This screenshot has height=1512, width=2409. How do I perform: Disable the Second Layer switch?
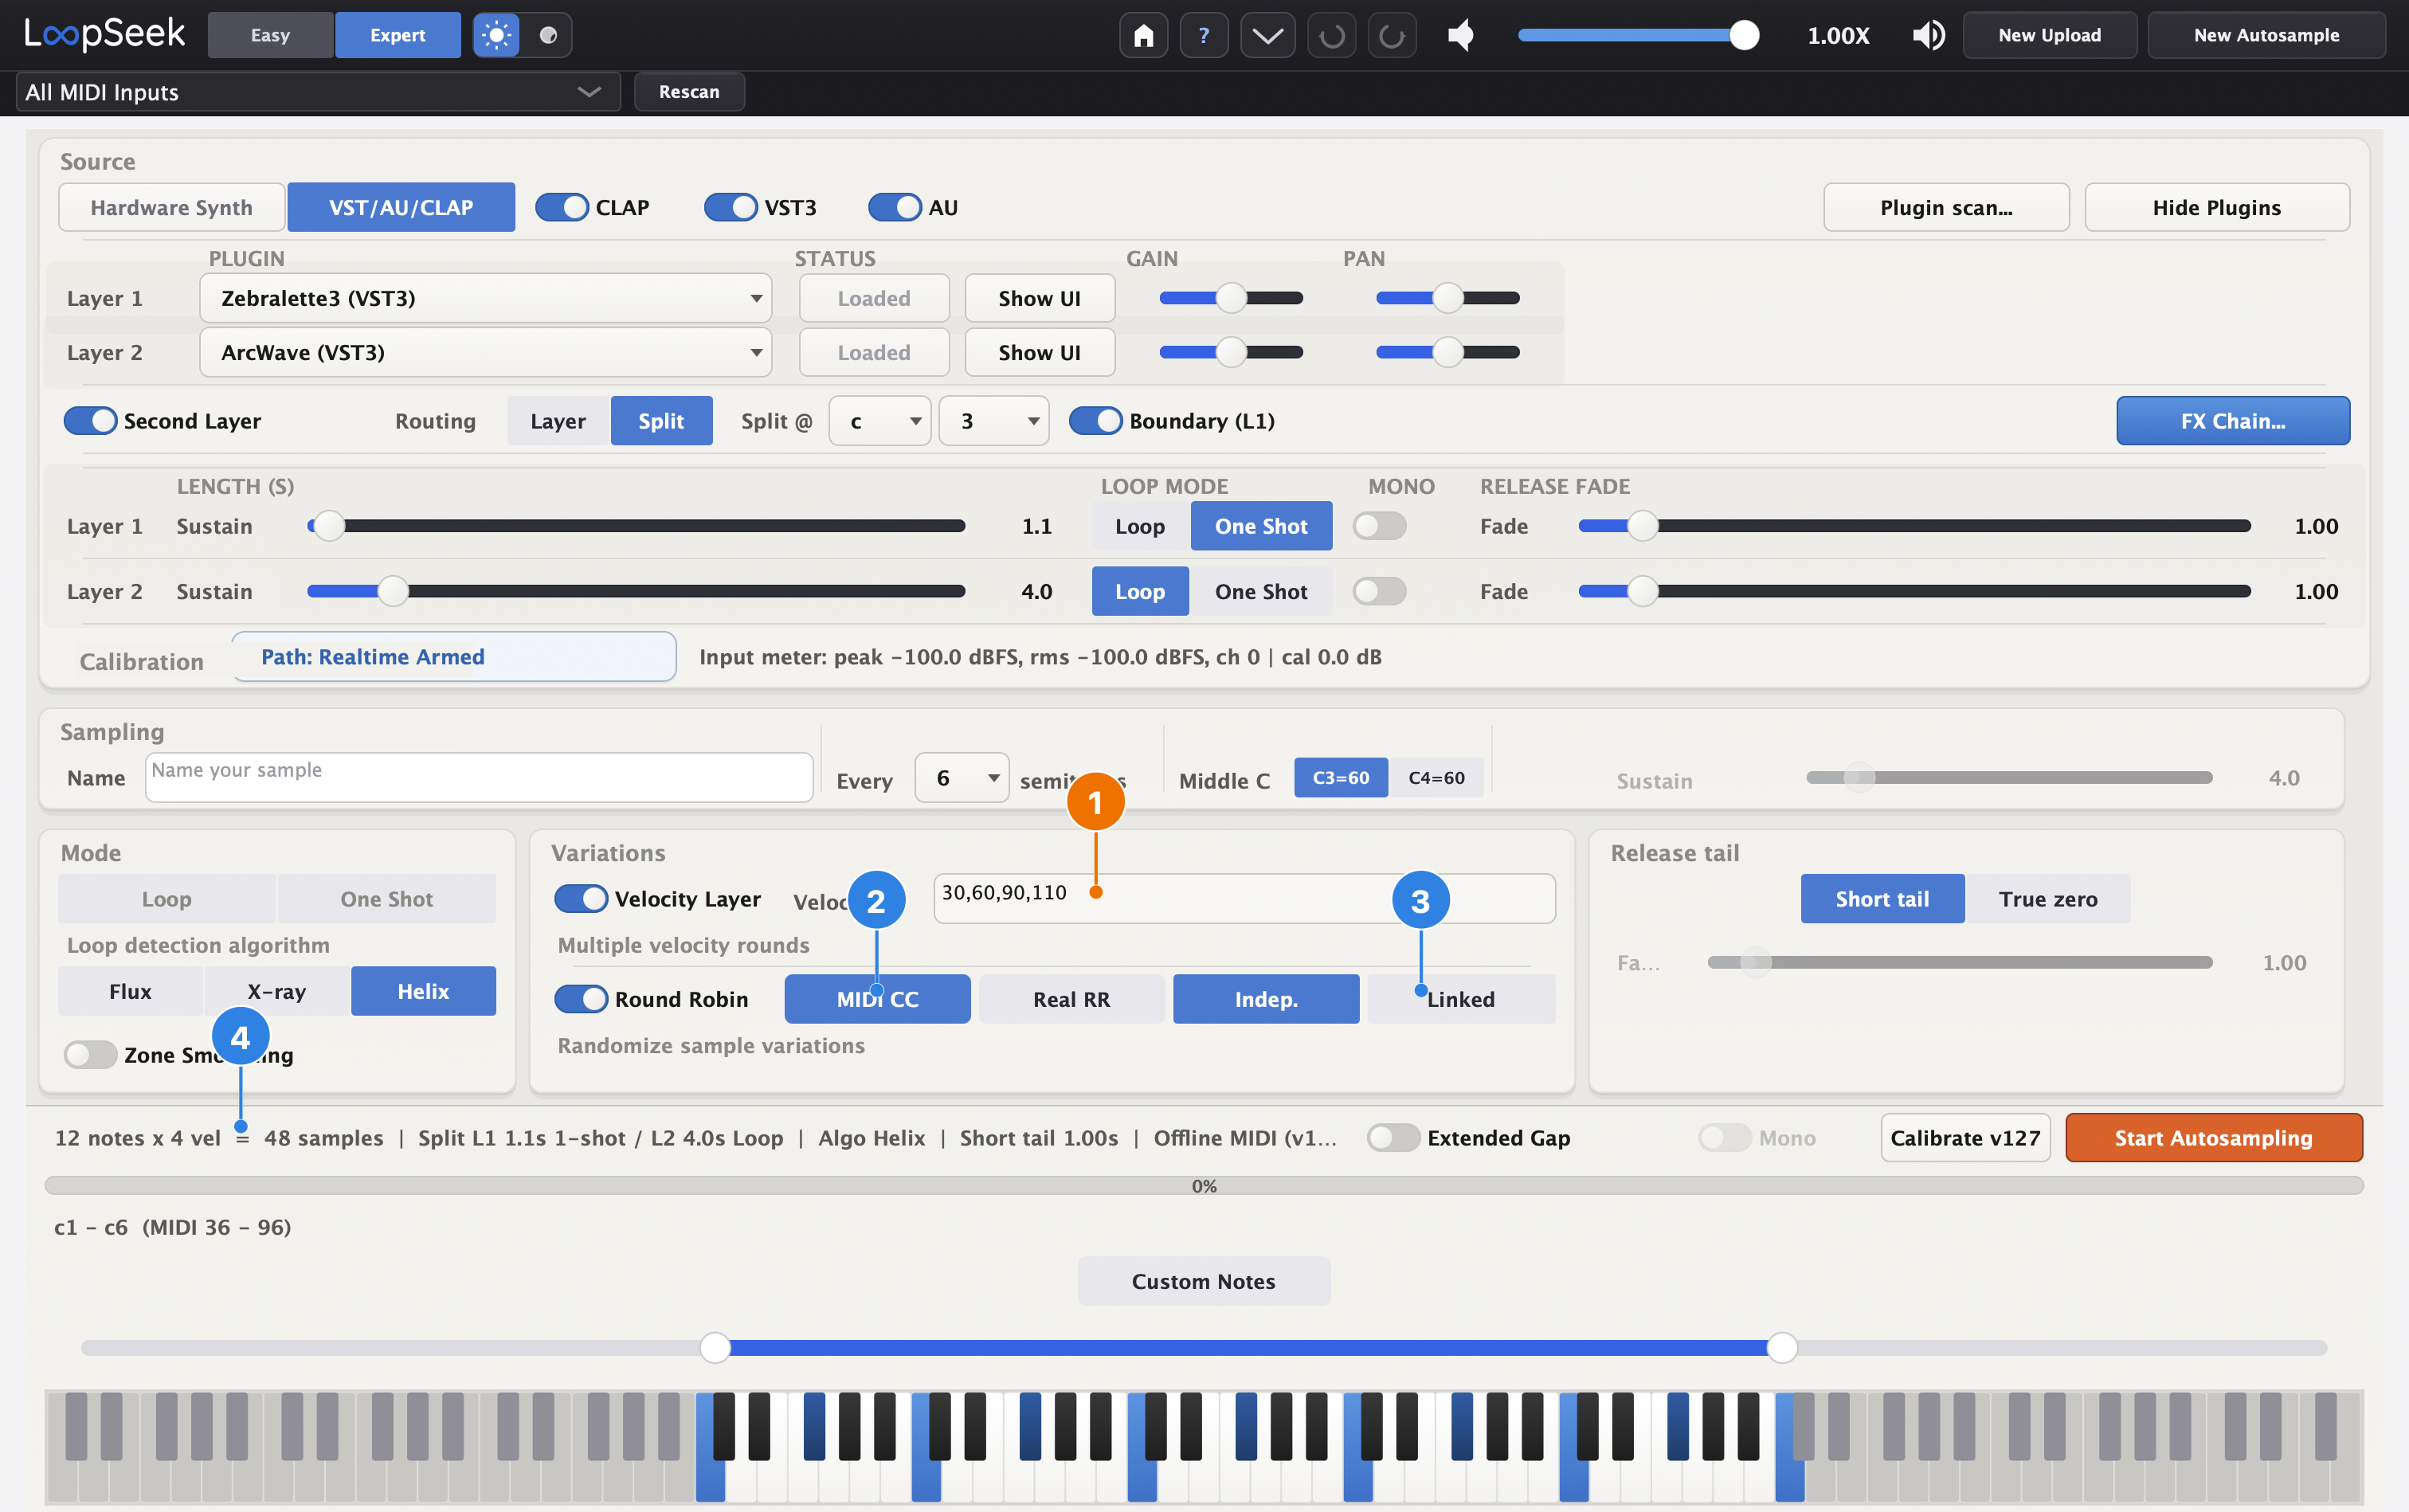pyautogui.click(x=90, y=421)
